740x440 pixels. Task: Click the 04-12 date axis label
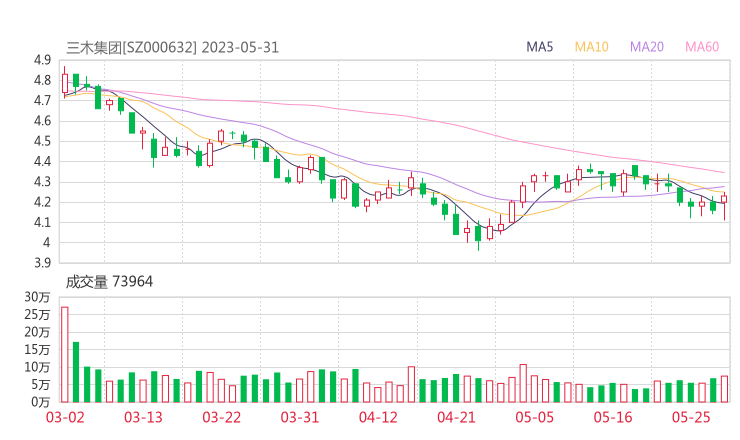pyautogui.click(x=378, y=417)
